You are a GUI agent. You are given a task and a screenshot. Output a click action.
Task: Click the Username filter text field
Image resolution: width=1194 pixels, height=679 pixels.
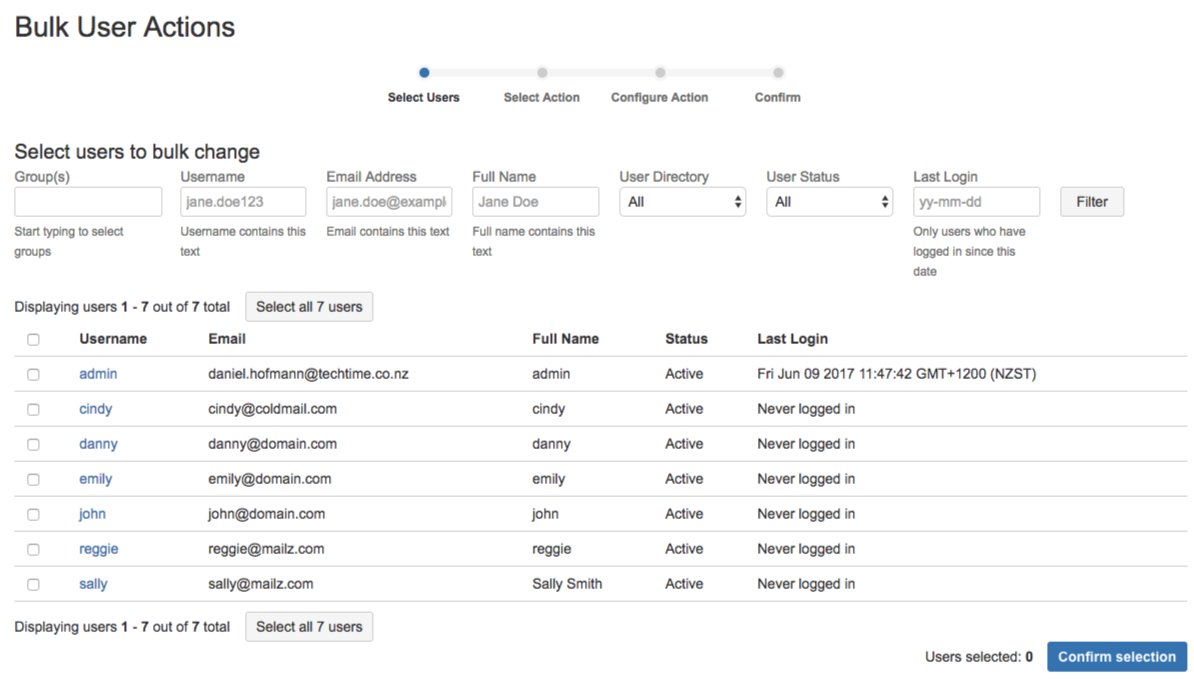pos(243,202)
